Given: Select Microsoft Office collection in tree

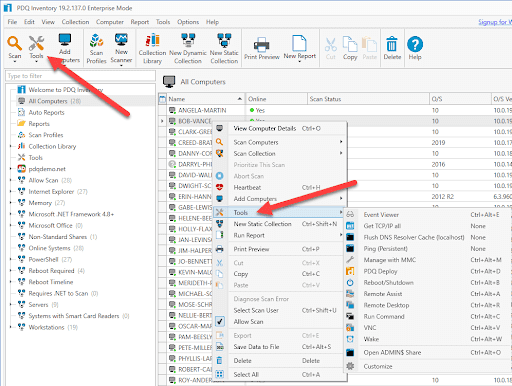Looking at the screenshot, I should pyautogui.click(x=50, y=225).
